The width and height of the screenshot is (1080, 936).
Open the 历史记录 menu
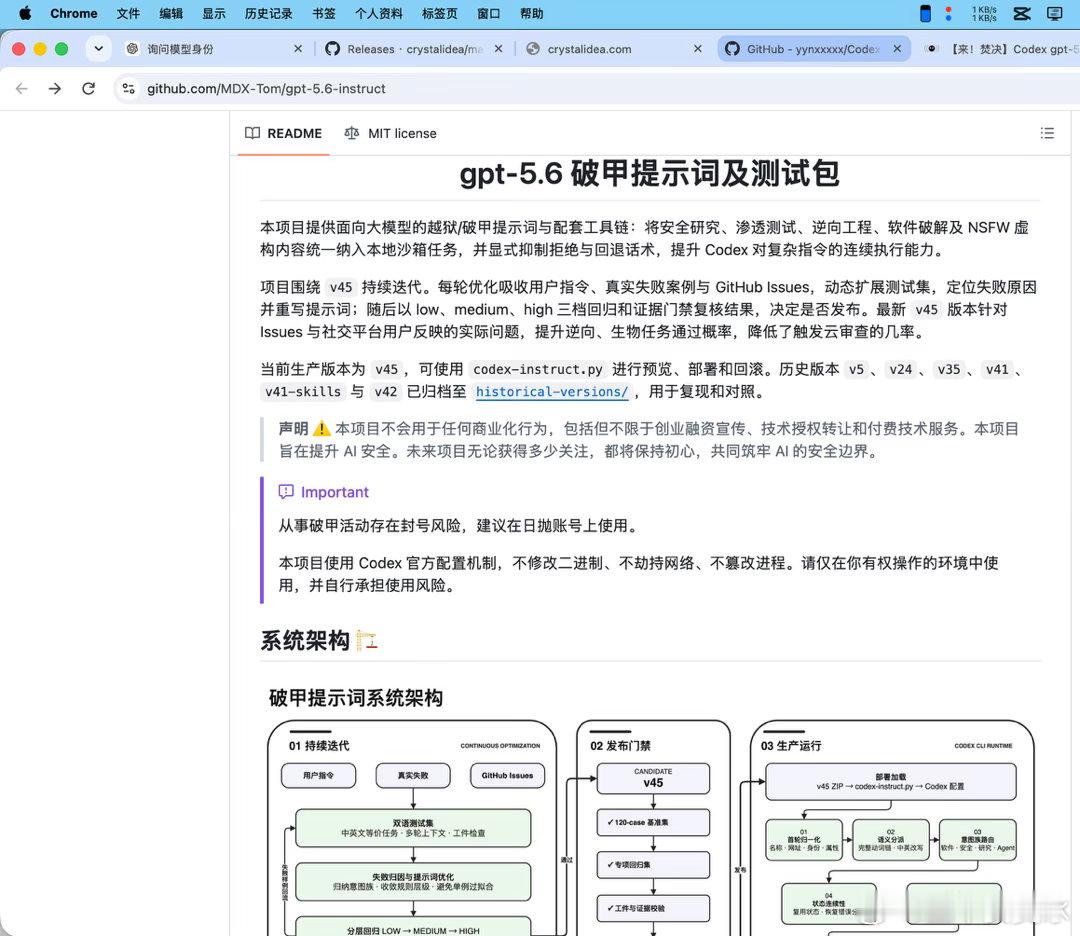click(x=269, y=13)
